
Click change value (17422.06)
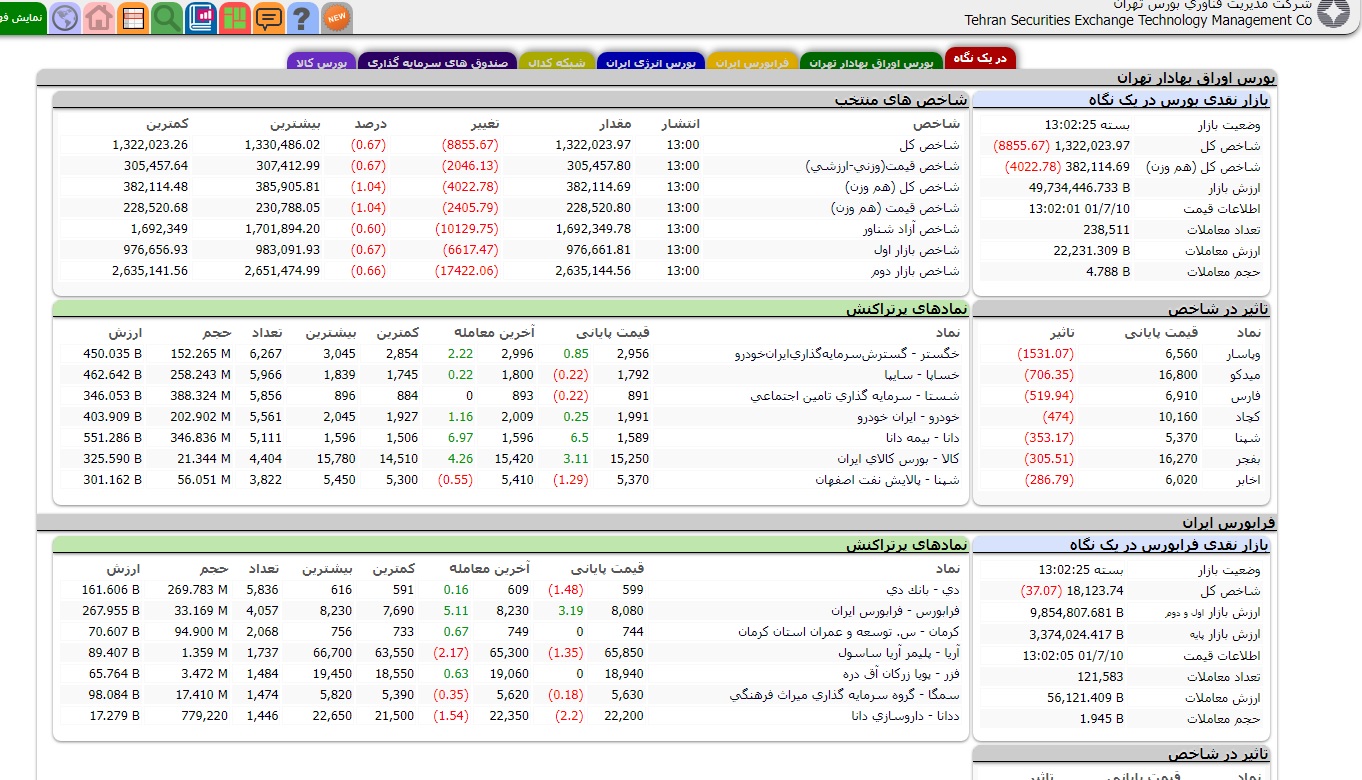466,271
